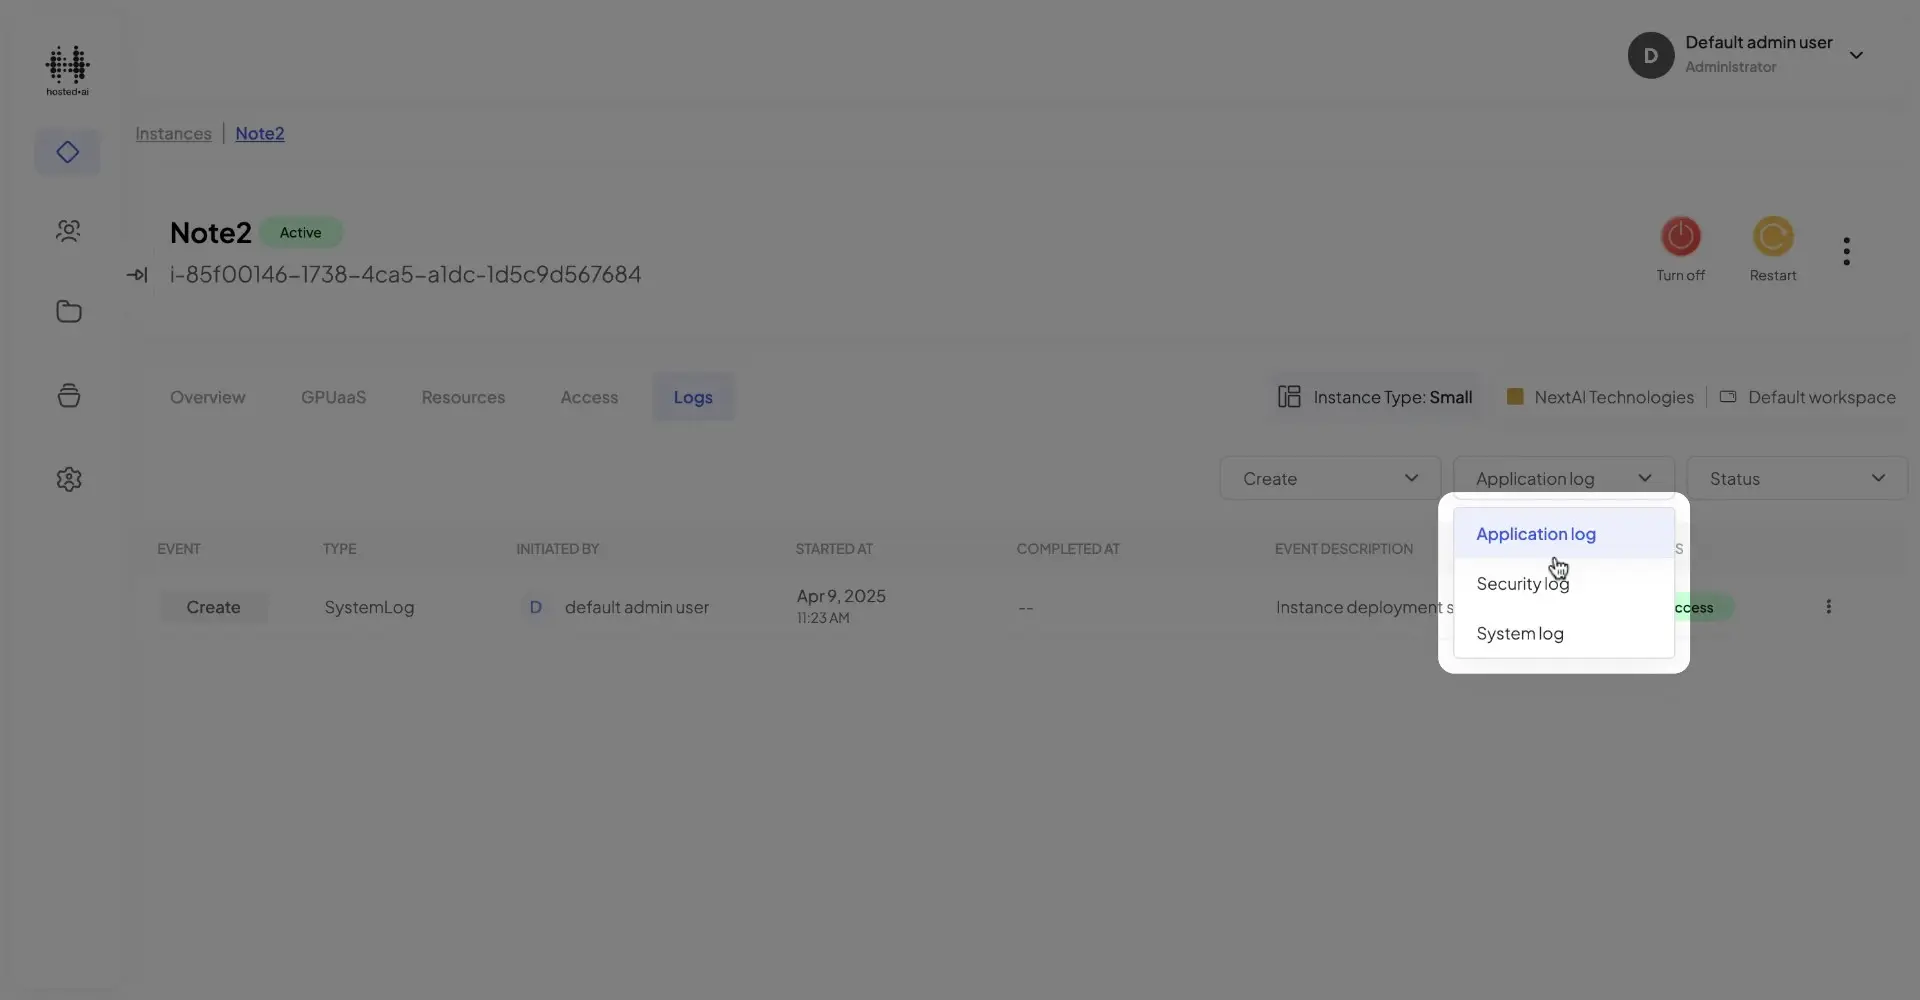The image size is (1920, 1000).
Task: Open the Teams/Users section in sidebar
Action: [67, 230]
